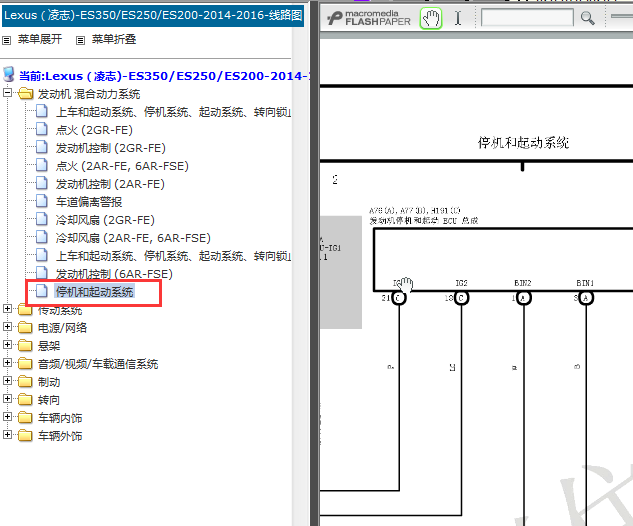
Task: Collapse the 发动机 混合动力系统 folder
Action: click(7, 92)
